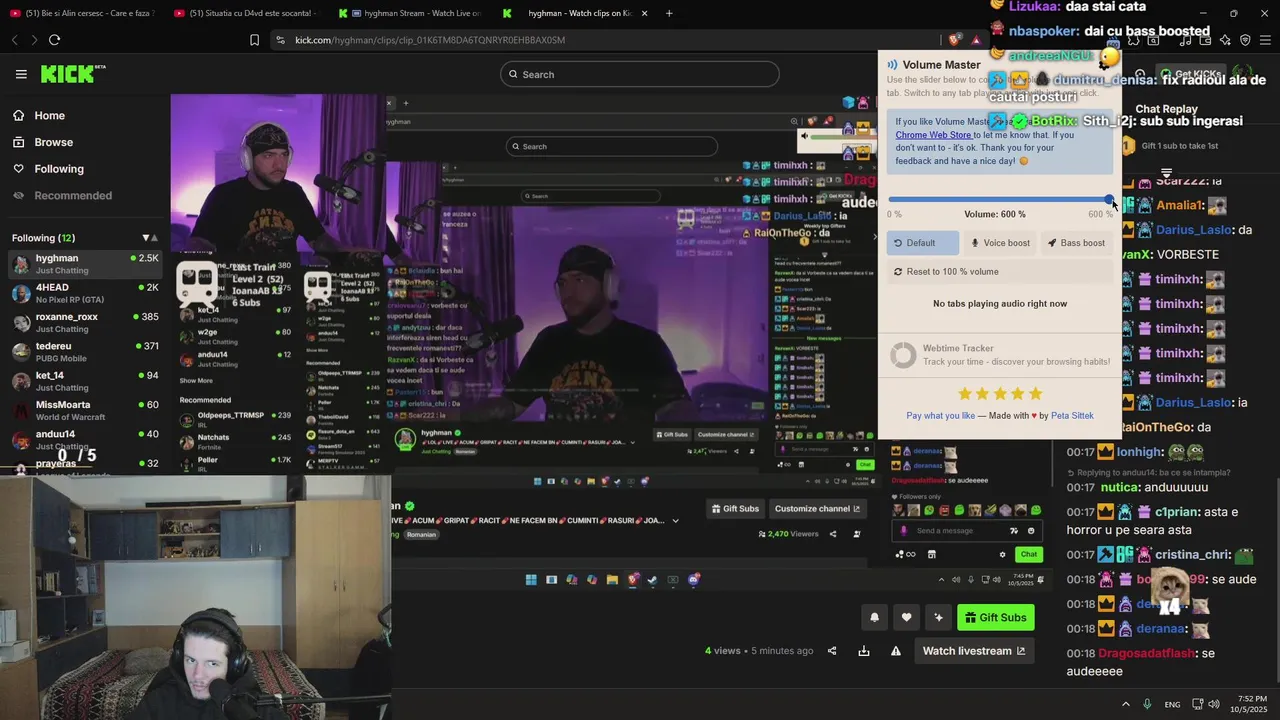Download the clip

tap(864, 651)
